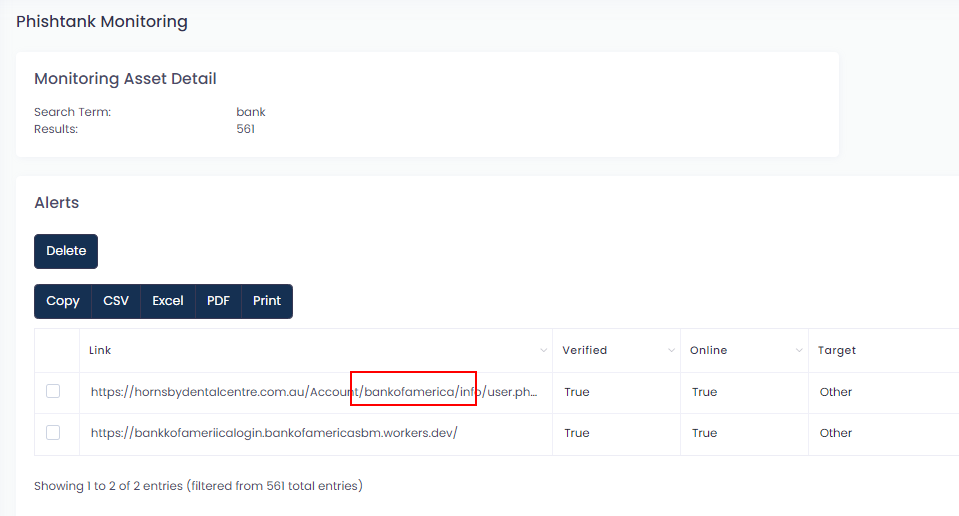Select Target value Other in workers.dev row

coord(836,433)
